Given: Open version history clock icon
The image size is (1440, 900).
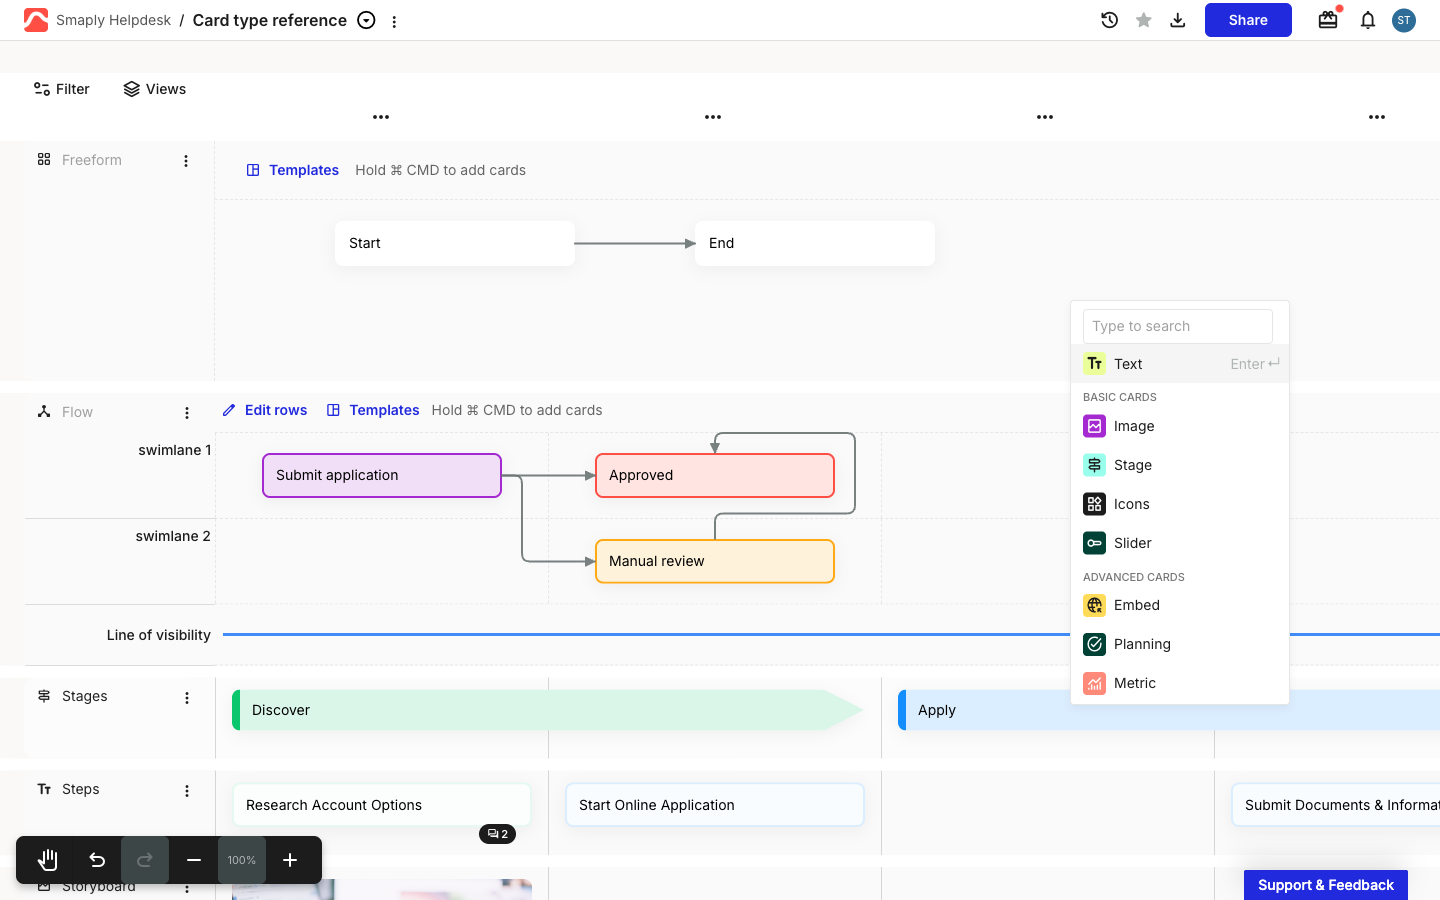Looking at the screenshot, I should (1109, 20).
